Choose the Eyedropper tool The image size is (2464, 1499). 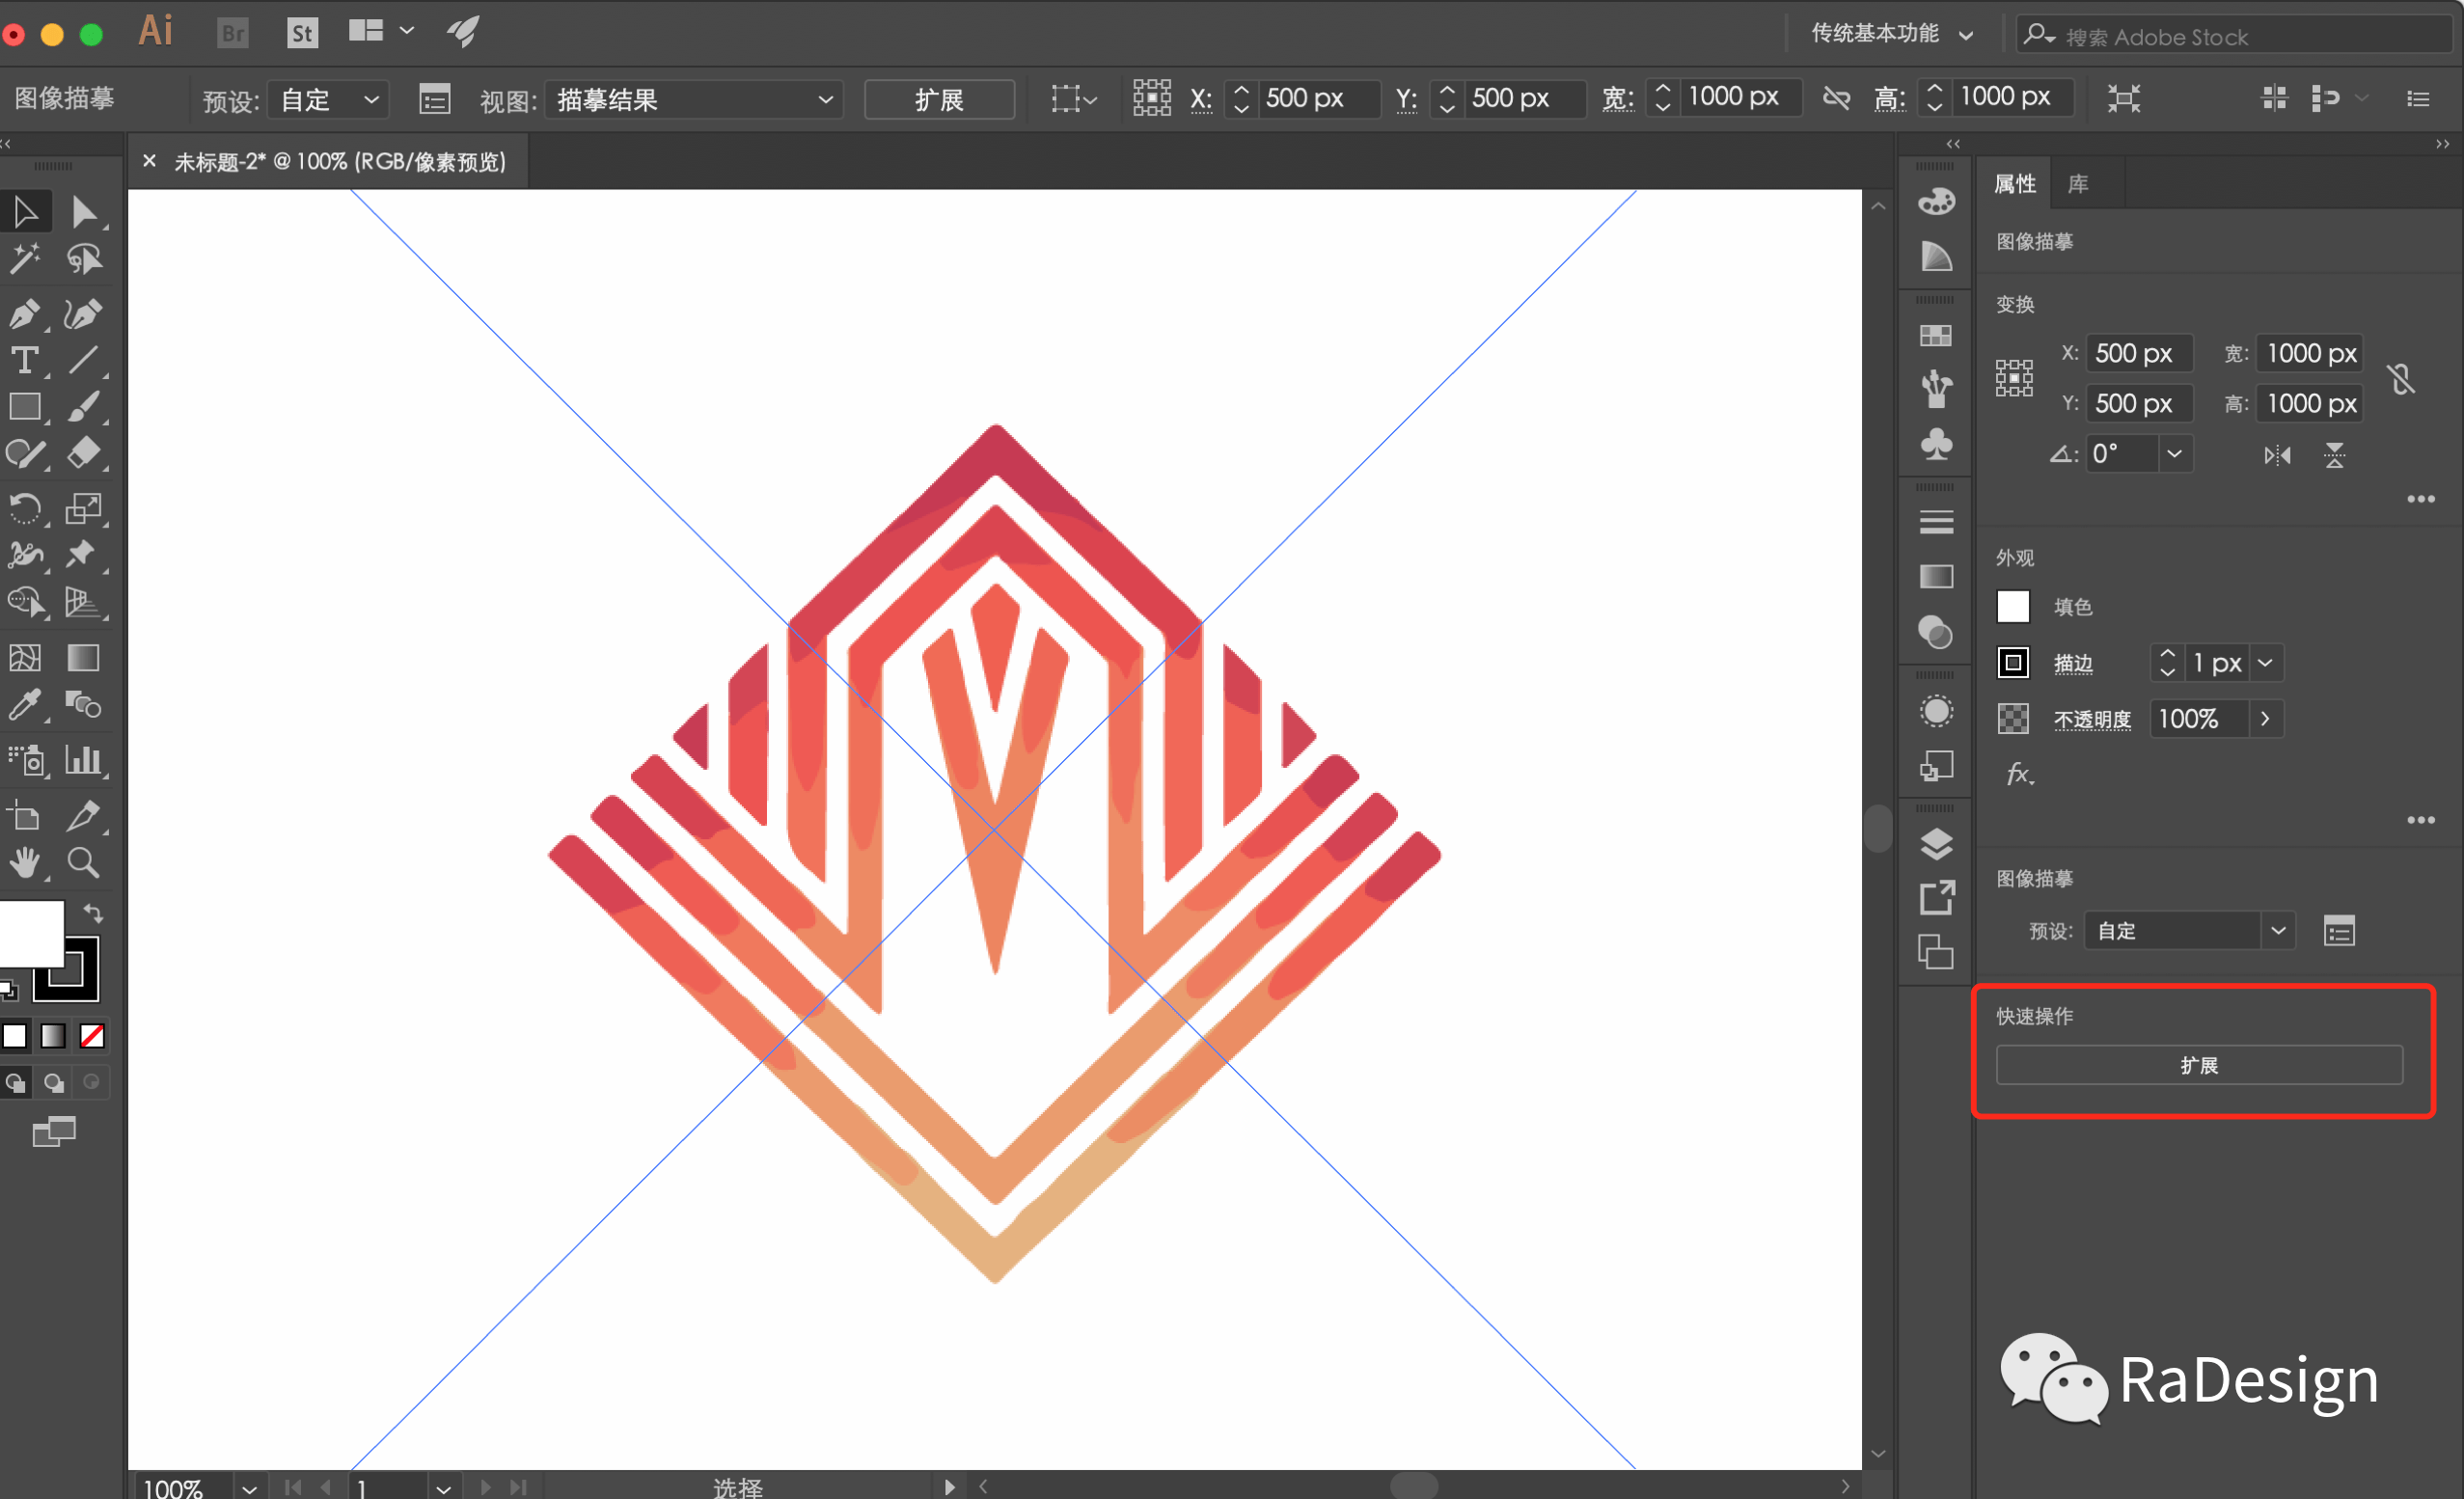point(25,706)
